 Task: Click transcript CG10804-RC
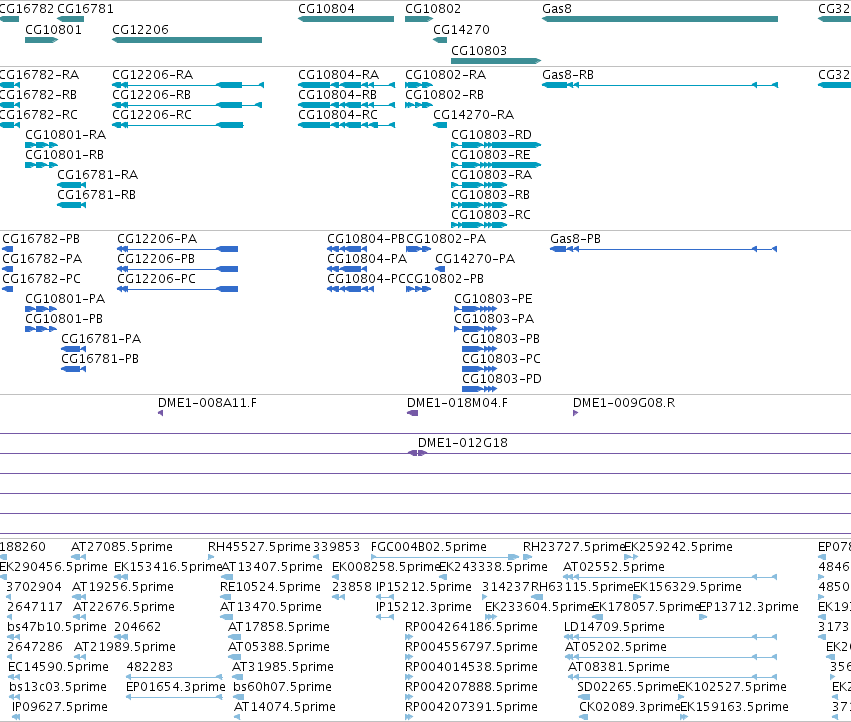point(338,115)
